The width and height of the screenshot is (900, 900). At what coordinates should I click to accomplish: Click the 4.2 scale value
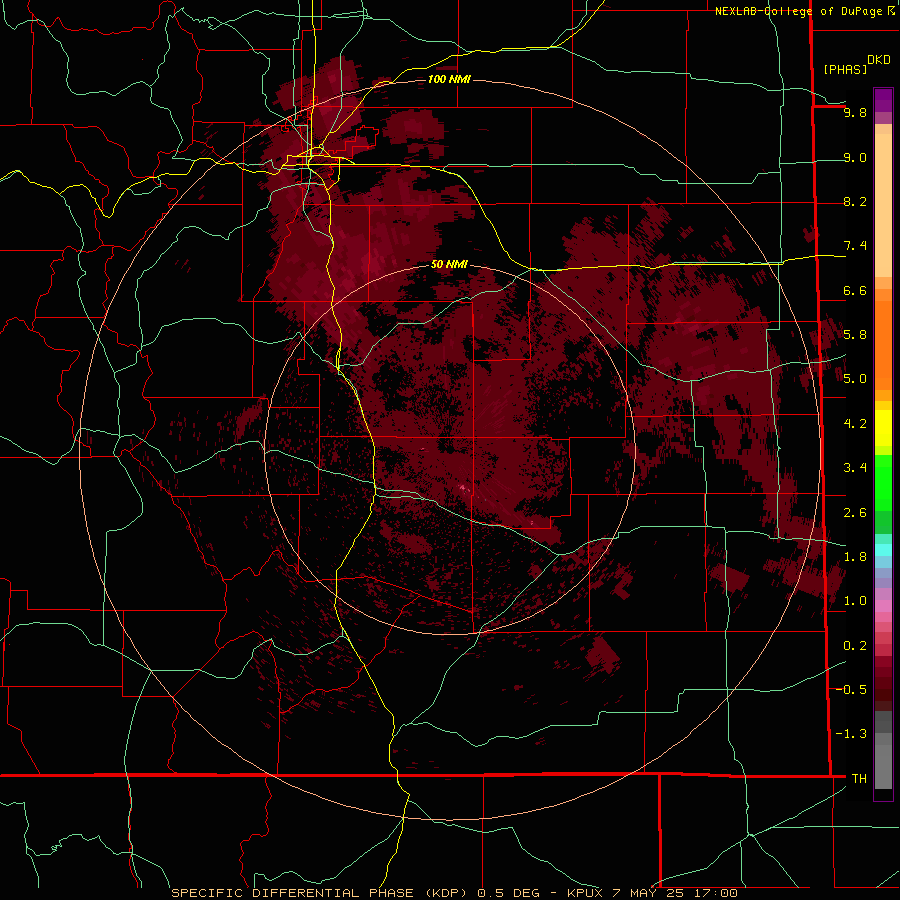tap(855, 424)
